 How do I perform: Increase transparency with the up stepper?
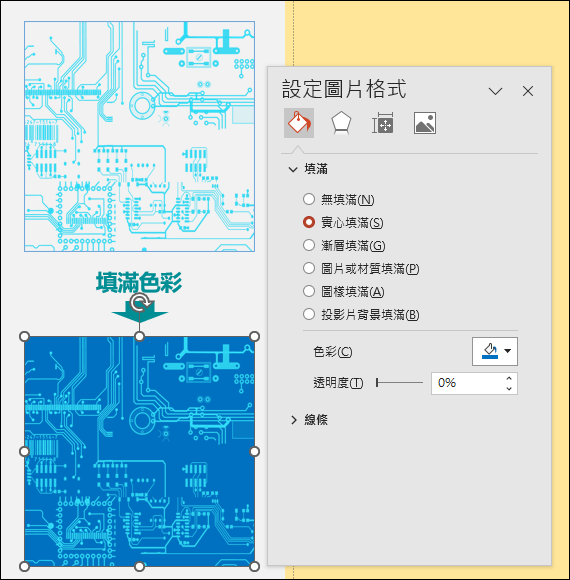coord(509,378)
